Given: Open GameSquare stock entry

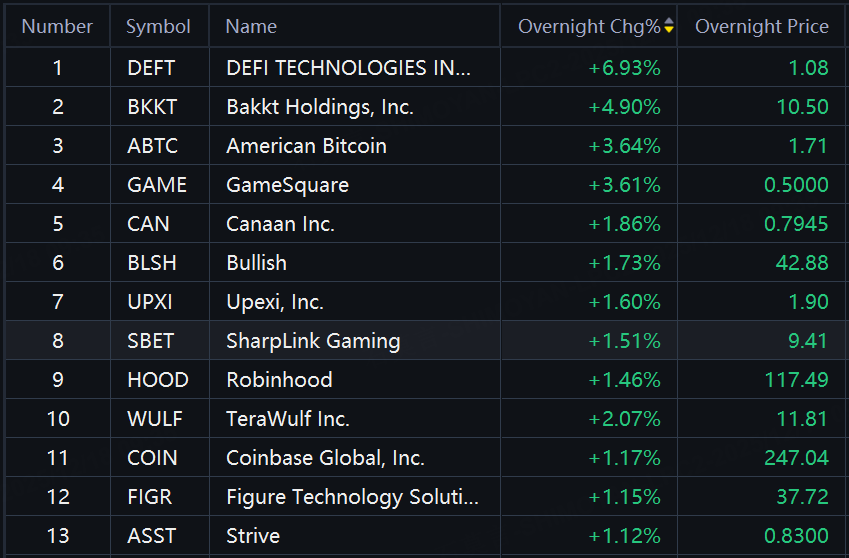Looking at the screenshot, I should click(x=288, y=185).
